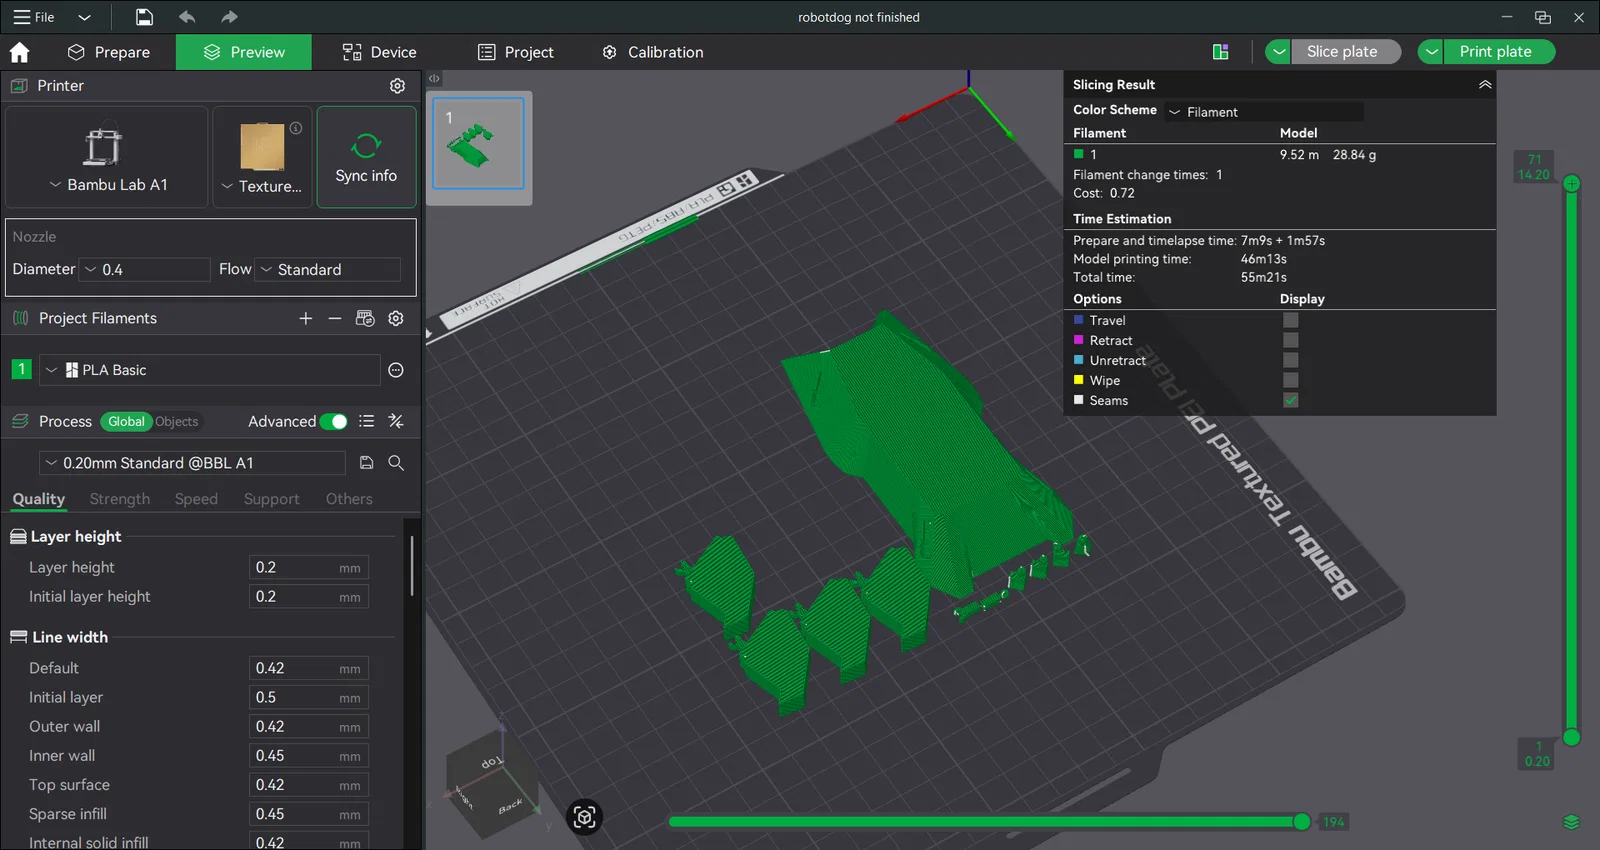
Task: Click the Sync info button
Action: (x=366, y=158)
